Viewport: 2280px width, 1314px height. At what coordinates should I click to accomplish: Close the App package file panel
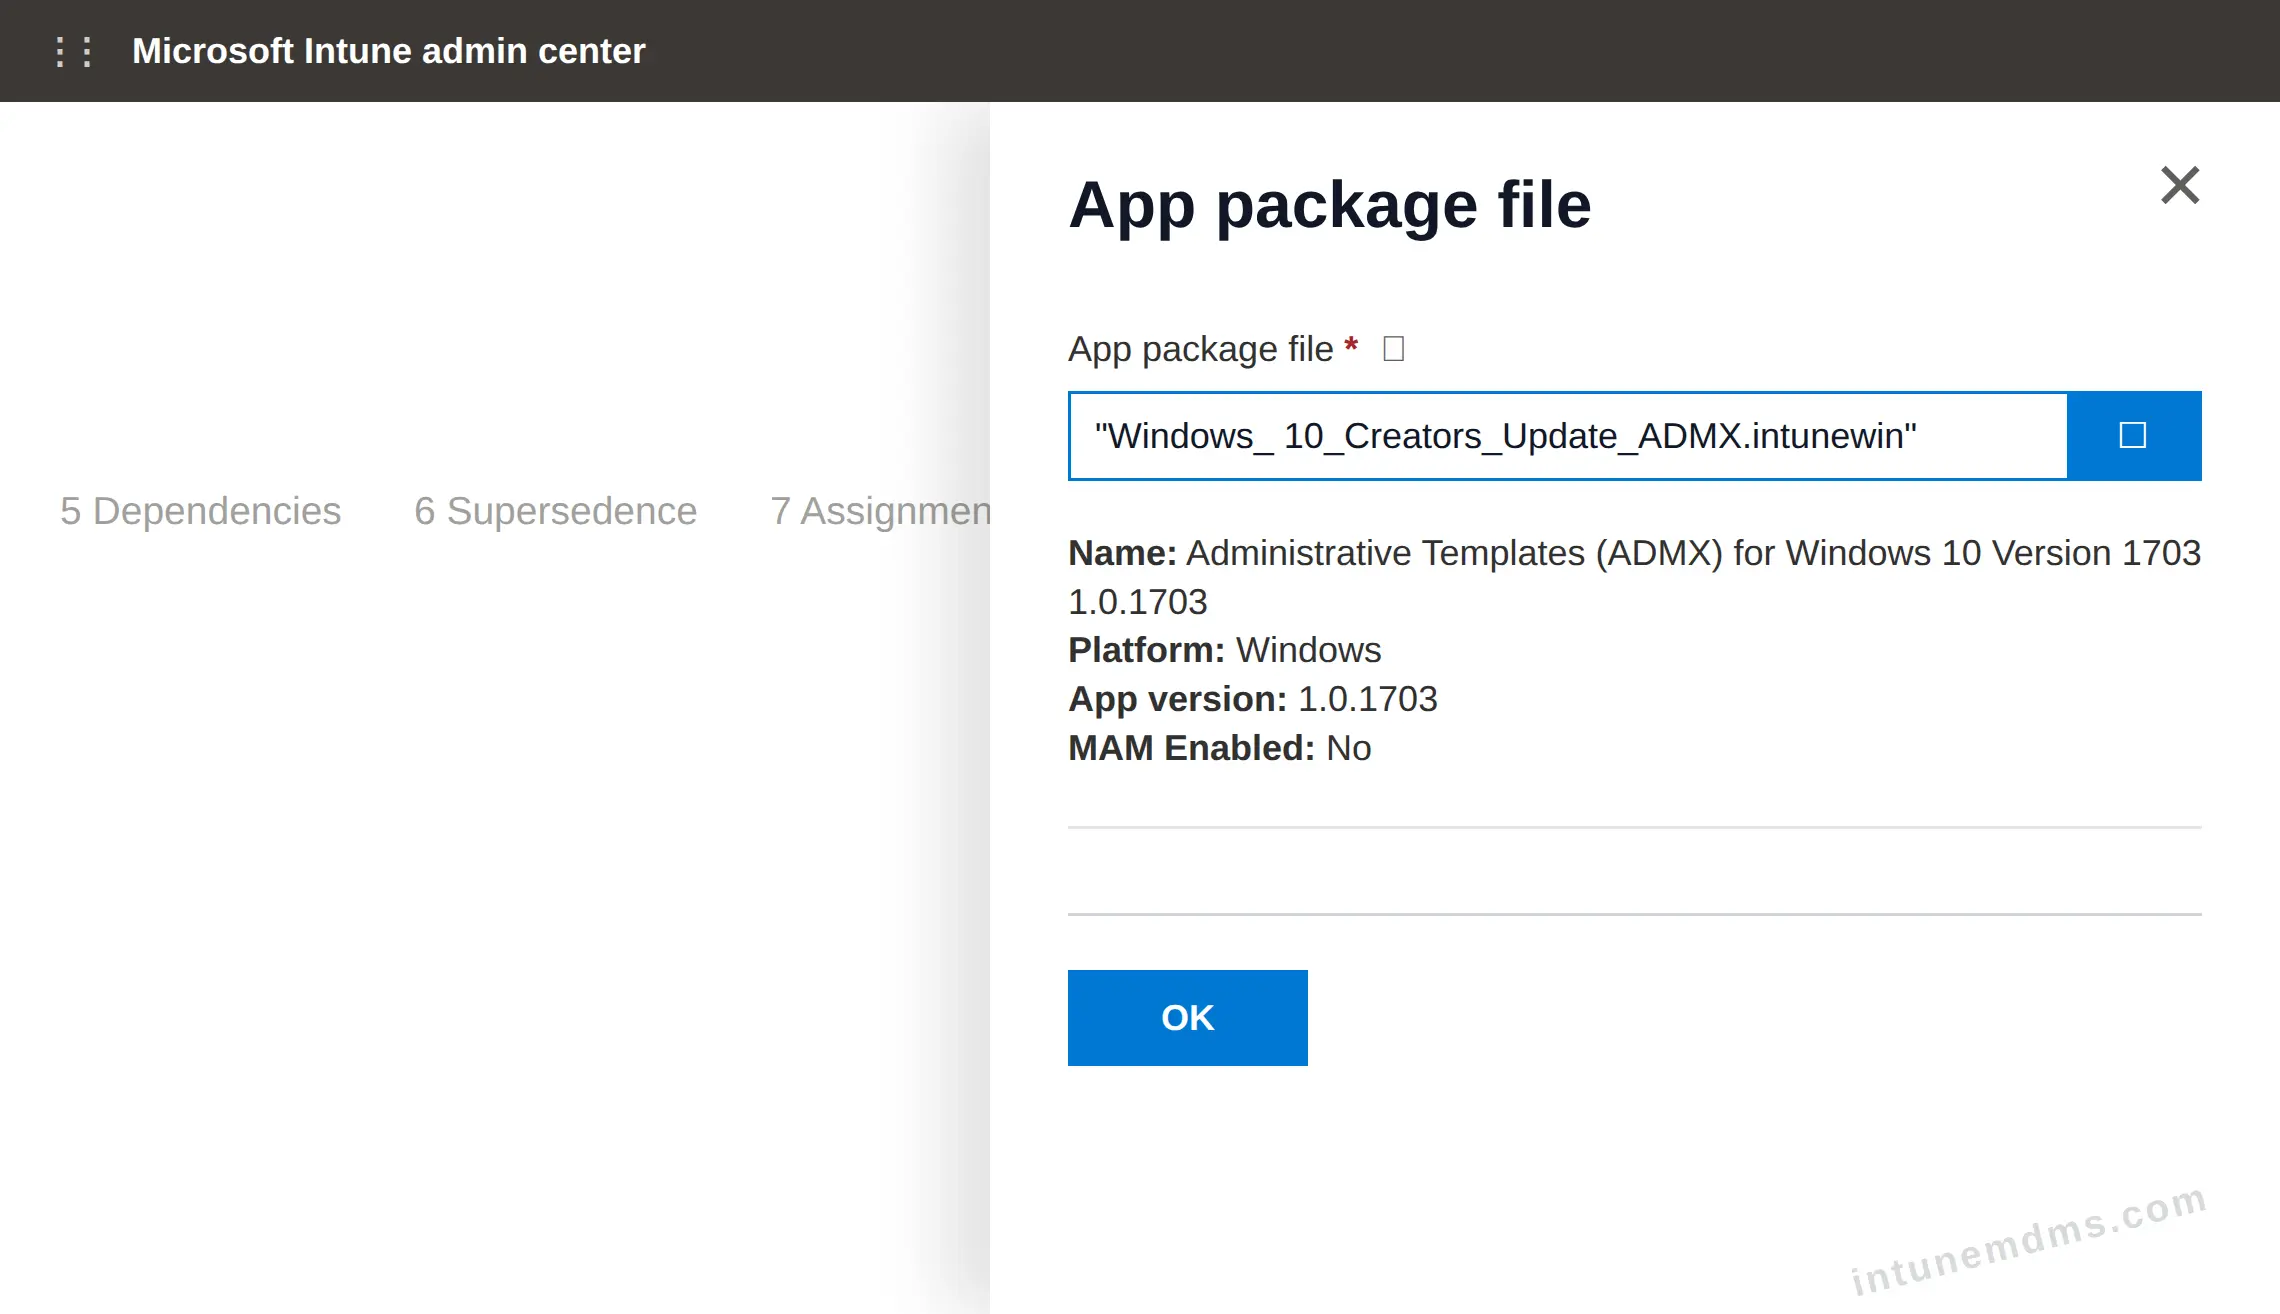2180,185
